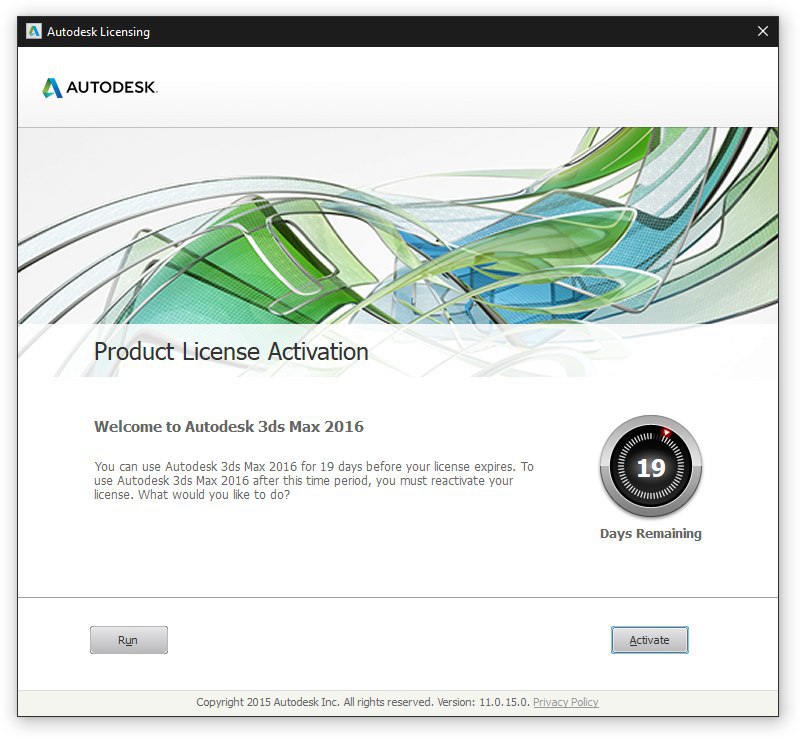The image size is (800, 739).
Task: Click the Autodesk logo in header
Action: pos(99,87)
